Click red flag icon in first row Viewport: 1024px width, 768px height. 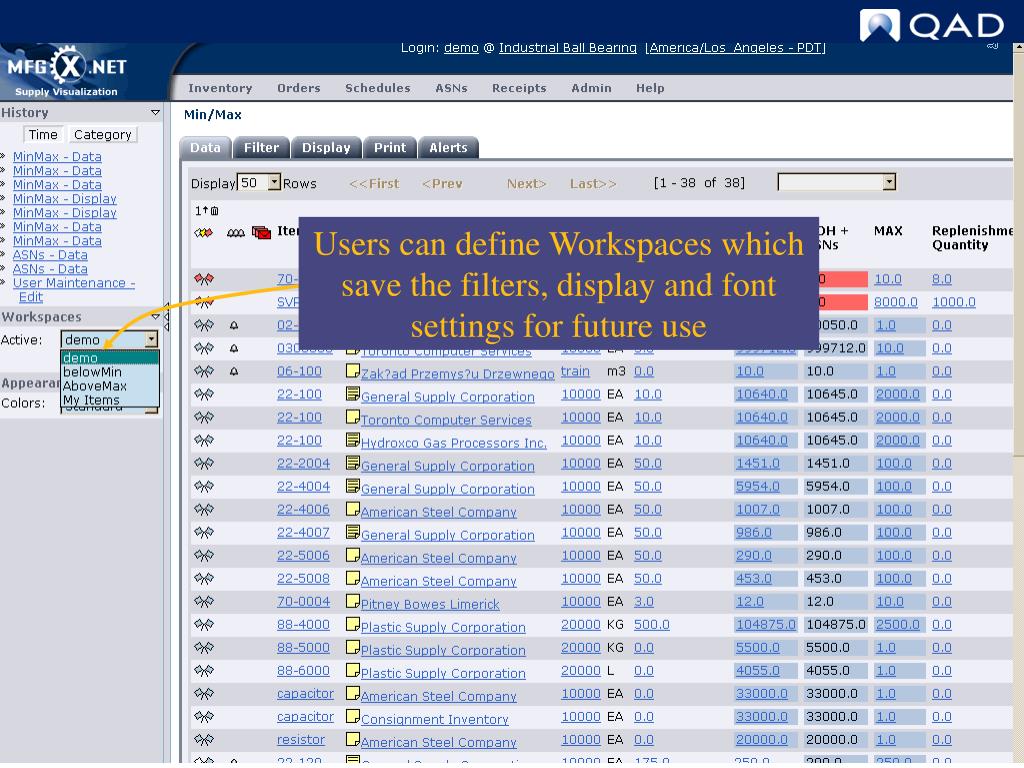coord(204,280)
